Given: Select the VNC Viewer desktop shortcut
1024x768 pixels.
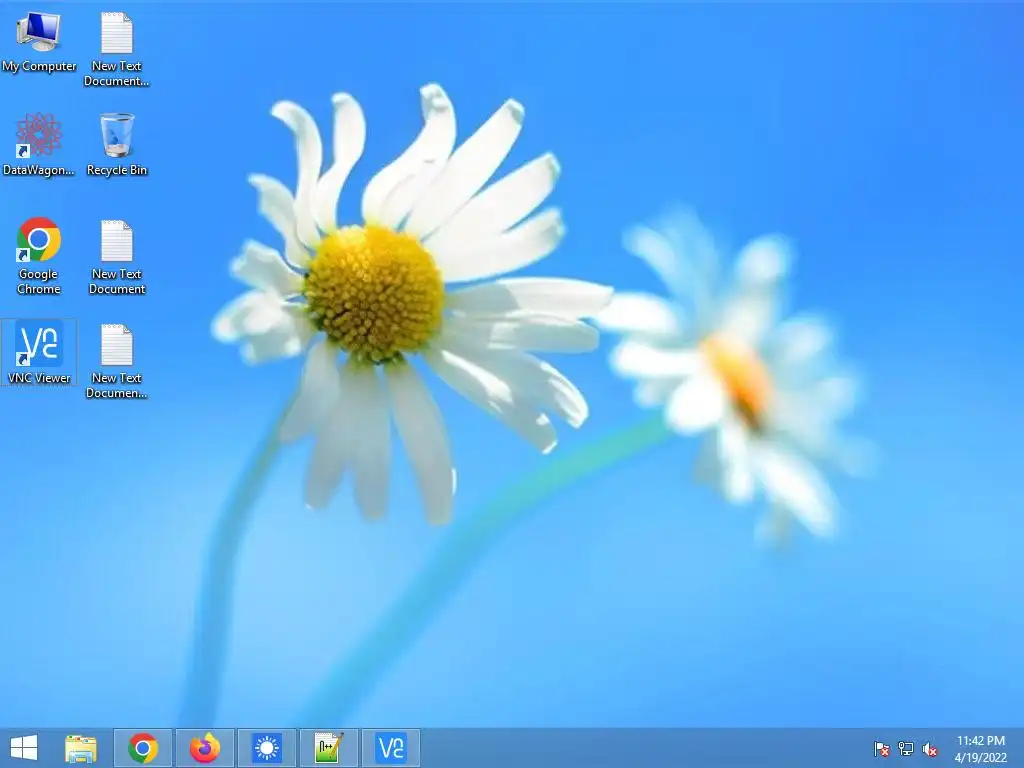Looking at the screenshot, I should pyautogui.click(x=39, y=352).
